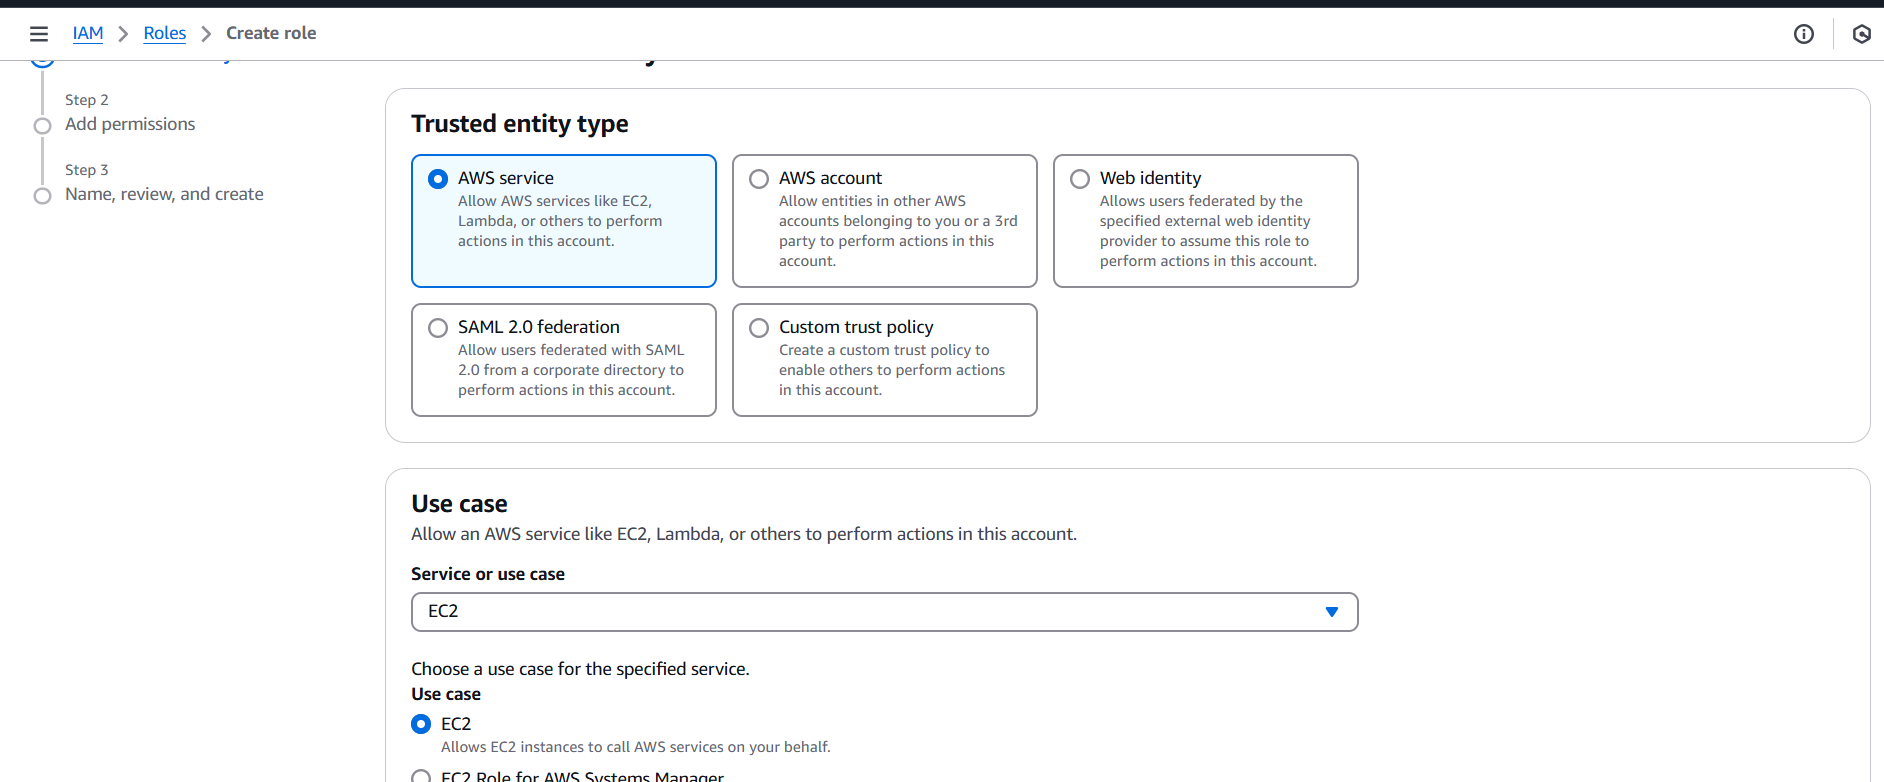1884x782 pixels.
Task: Go to Roles breadcrumb link
Action: (165, 33)
